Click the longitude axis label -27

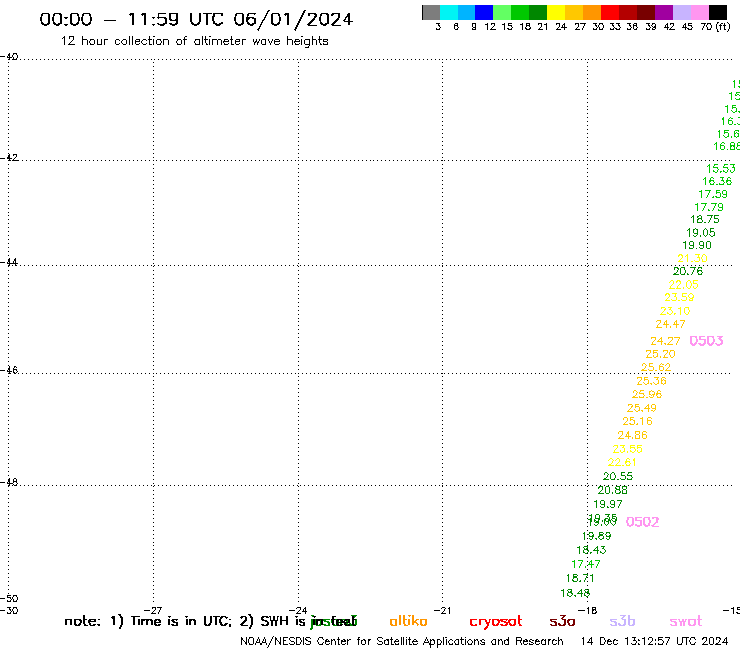pos(153,610)
